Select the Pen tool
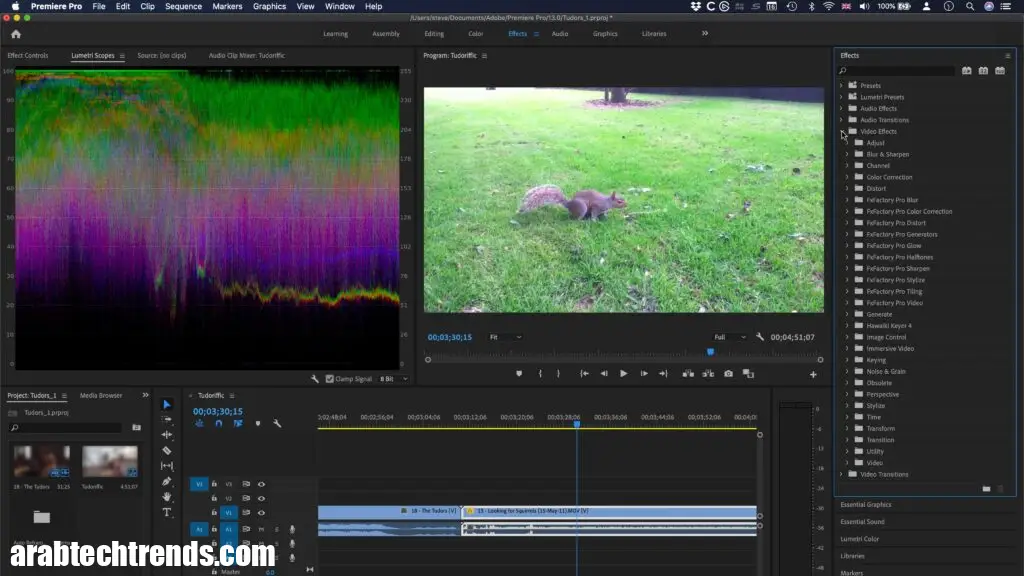Image resolution: width=1024 pixels, height=576 pixels. click(167, 482)
